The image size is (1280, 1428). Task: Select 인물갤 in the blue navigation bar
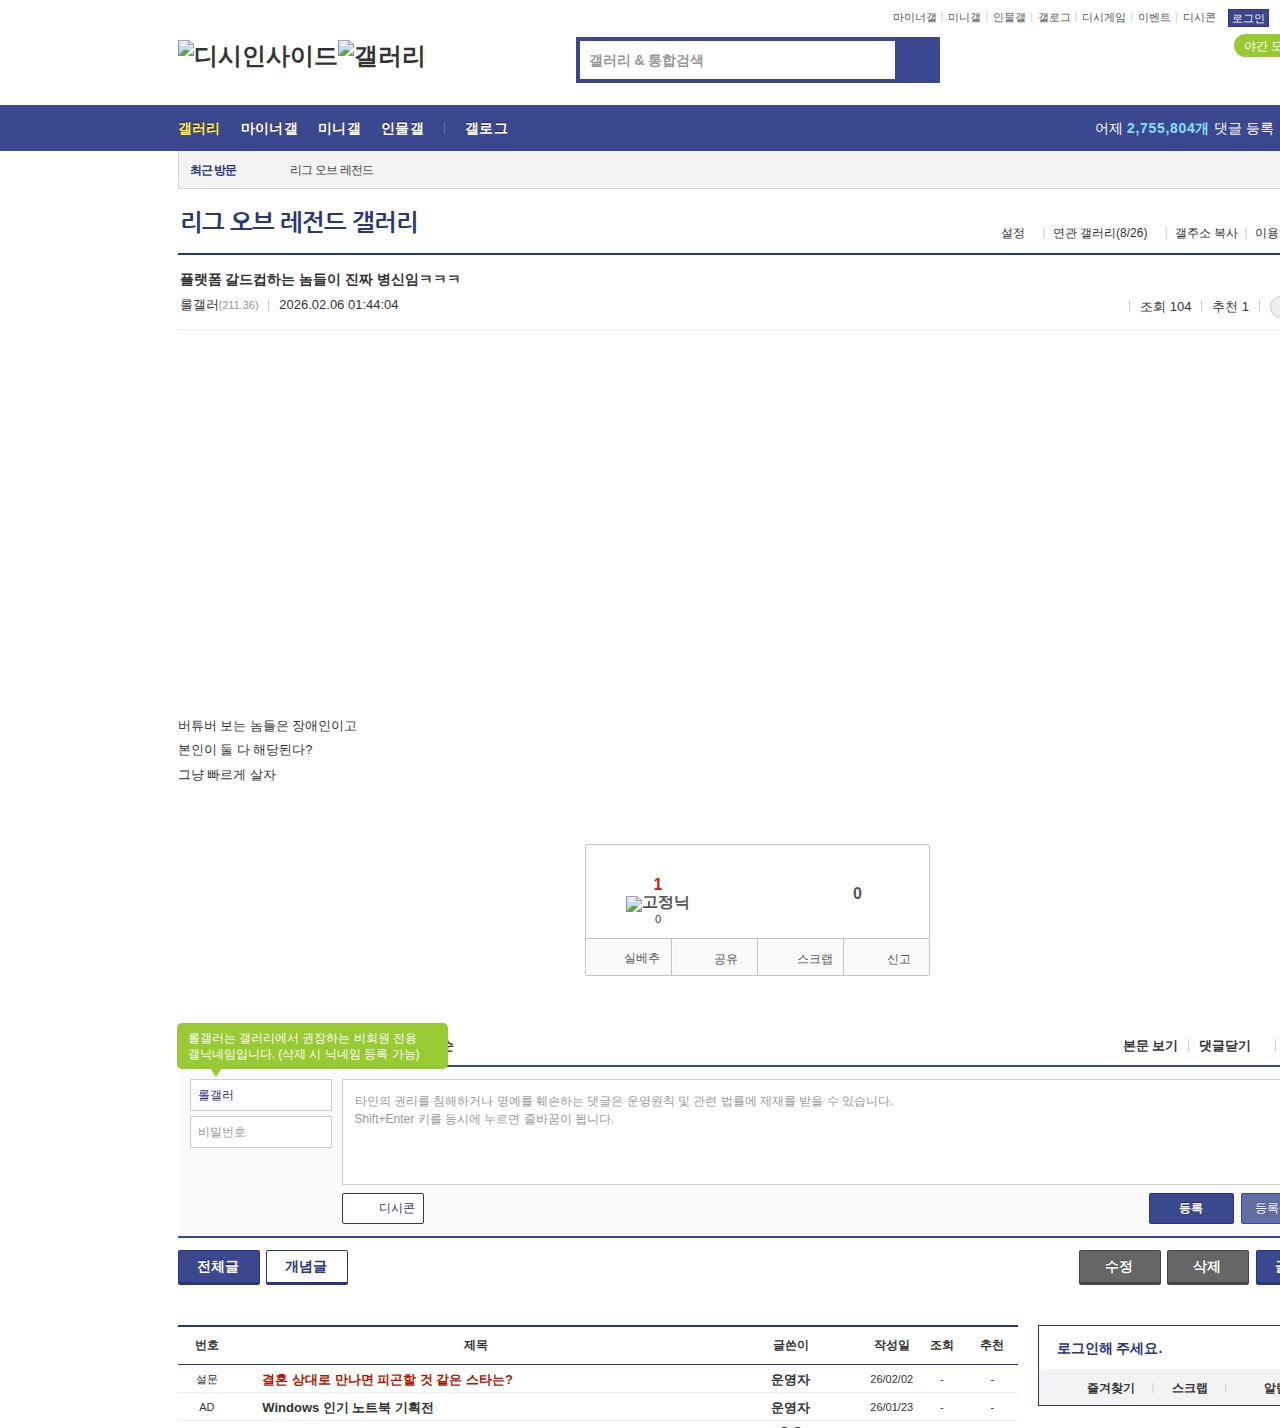point(402,129)
